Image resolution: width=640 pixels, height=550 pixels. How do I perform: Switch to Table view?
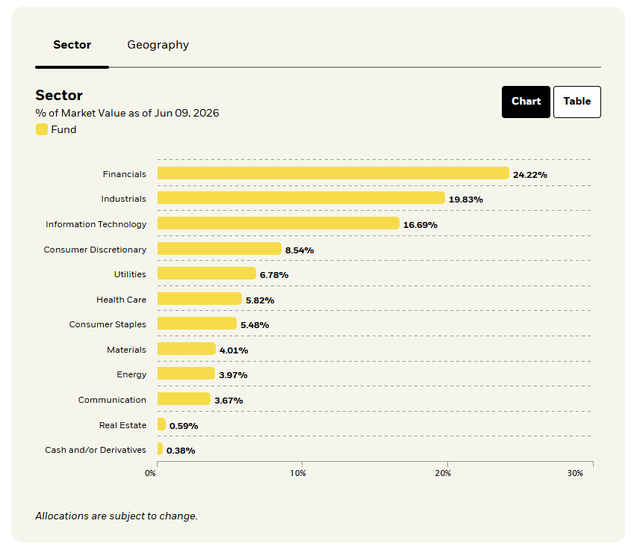pos(577,102)
